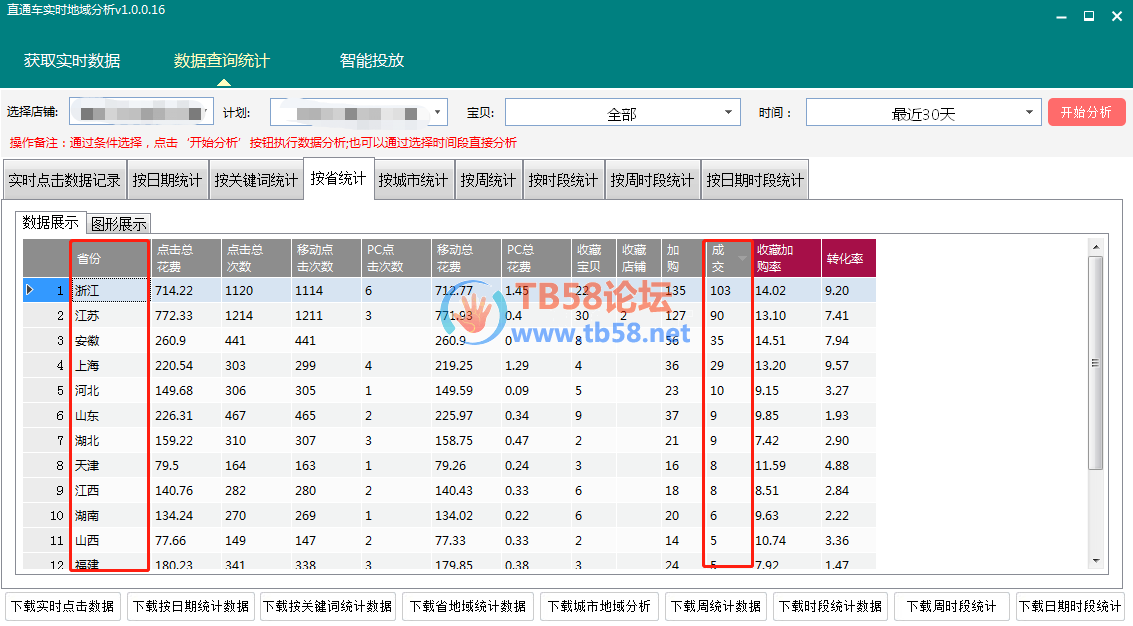Sort by the PC总花费 column header

pyautogui.click(x=536, y=258)
